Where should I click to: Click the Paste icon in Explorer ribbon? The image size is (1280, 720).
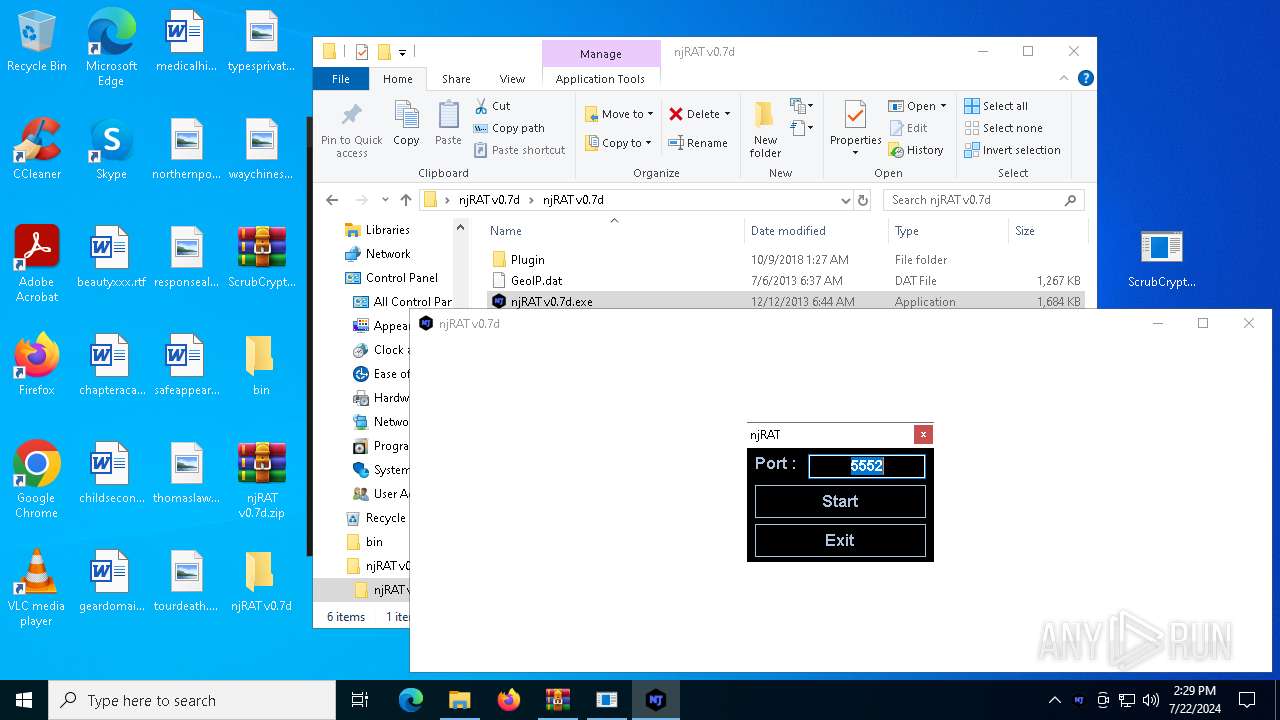tap(448, 124)
